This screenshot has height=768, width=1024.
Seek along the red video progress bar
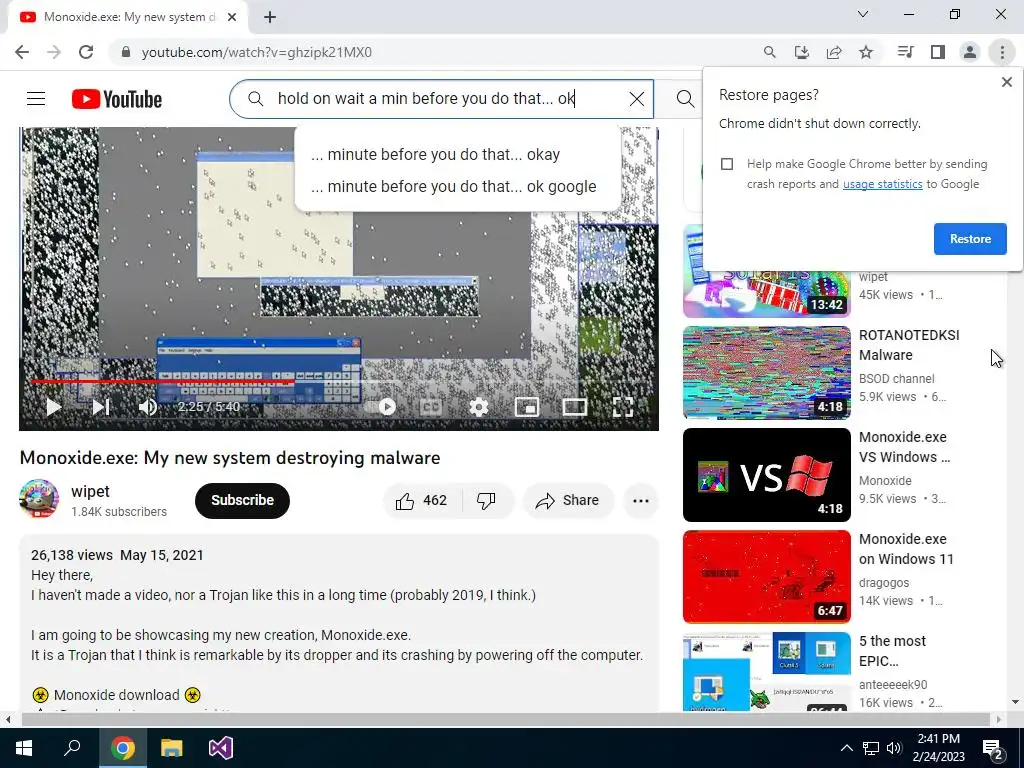click(x=162, y=381)
